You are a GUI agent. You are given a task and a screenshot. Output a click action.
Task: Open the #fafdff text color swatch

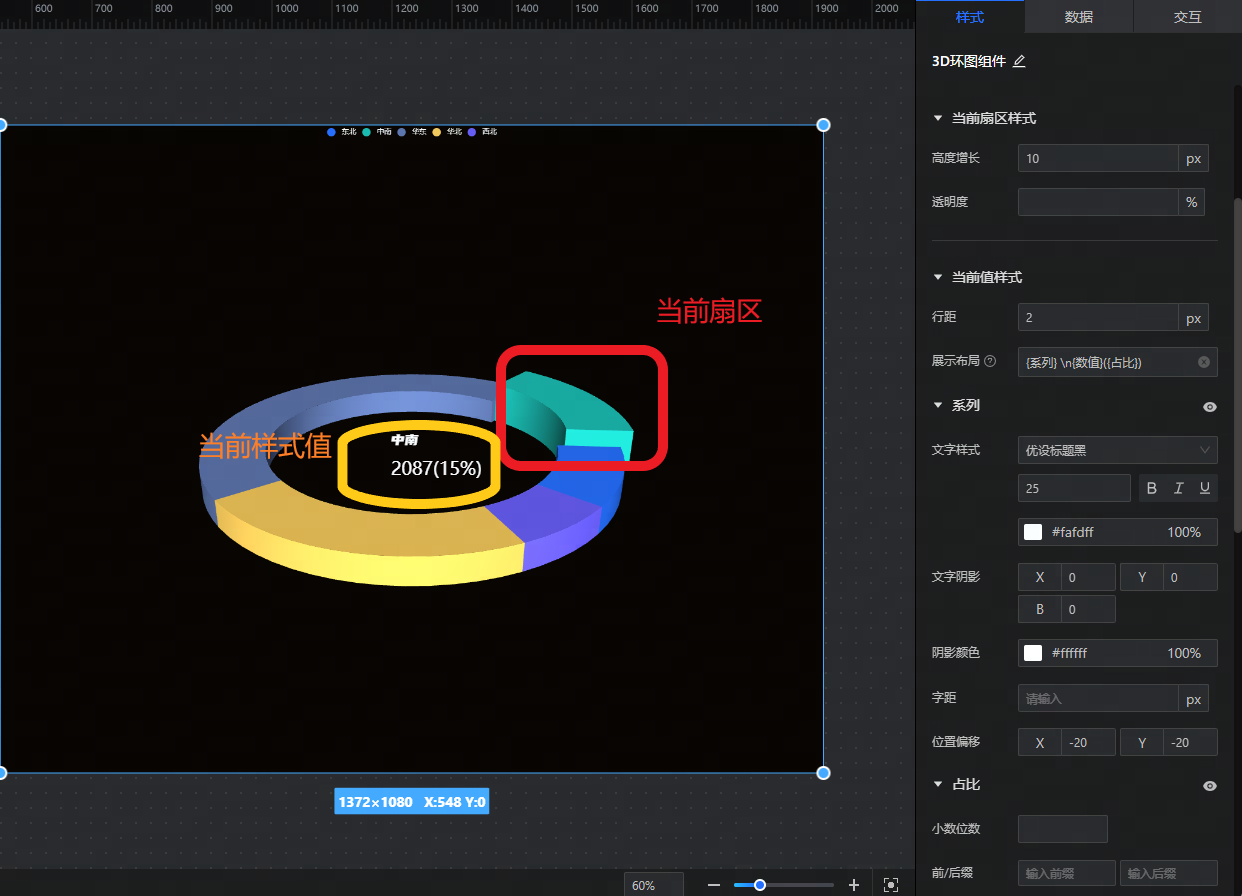1033,532
